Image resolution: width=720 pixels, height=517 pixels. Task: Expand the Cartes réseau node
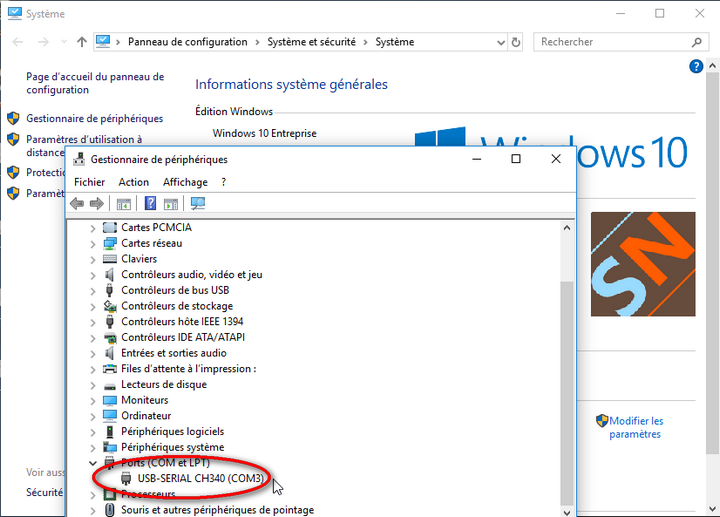(93, 244)
